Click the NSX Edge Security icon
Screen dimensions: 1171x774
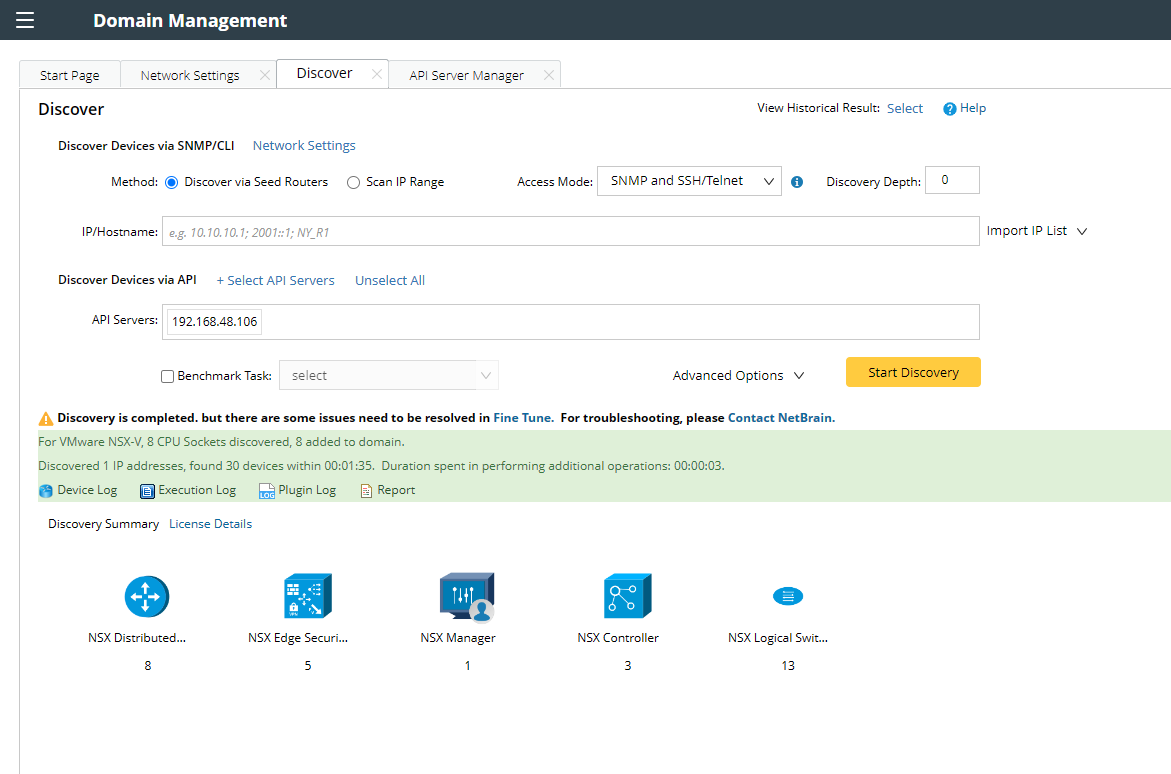(307, 597)
